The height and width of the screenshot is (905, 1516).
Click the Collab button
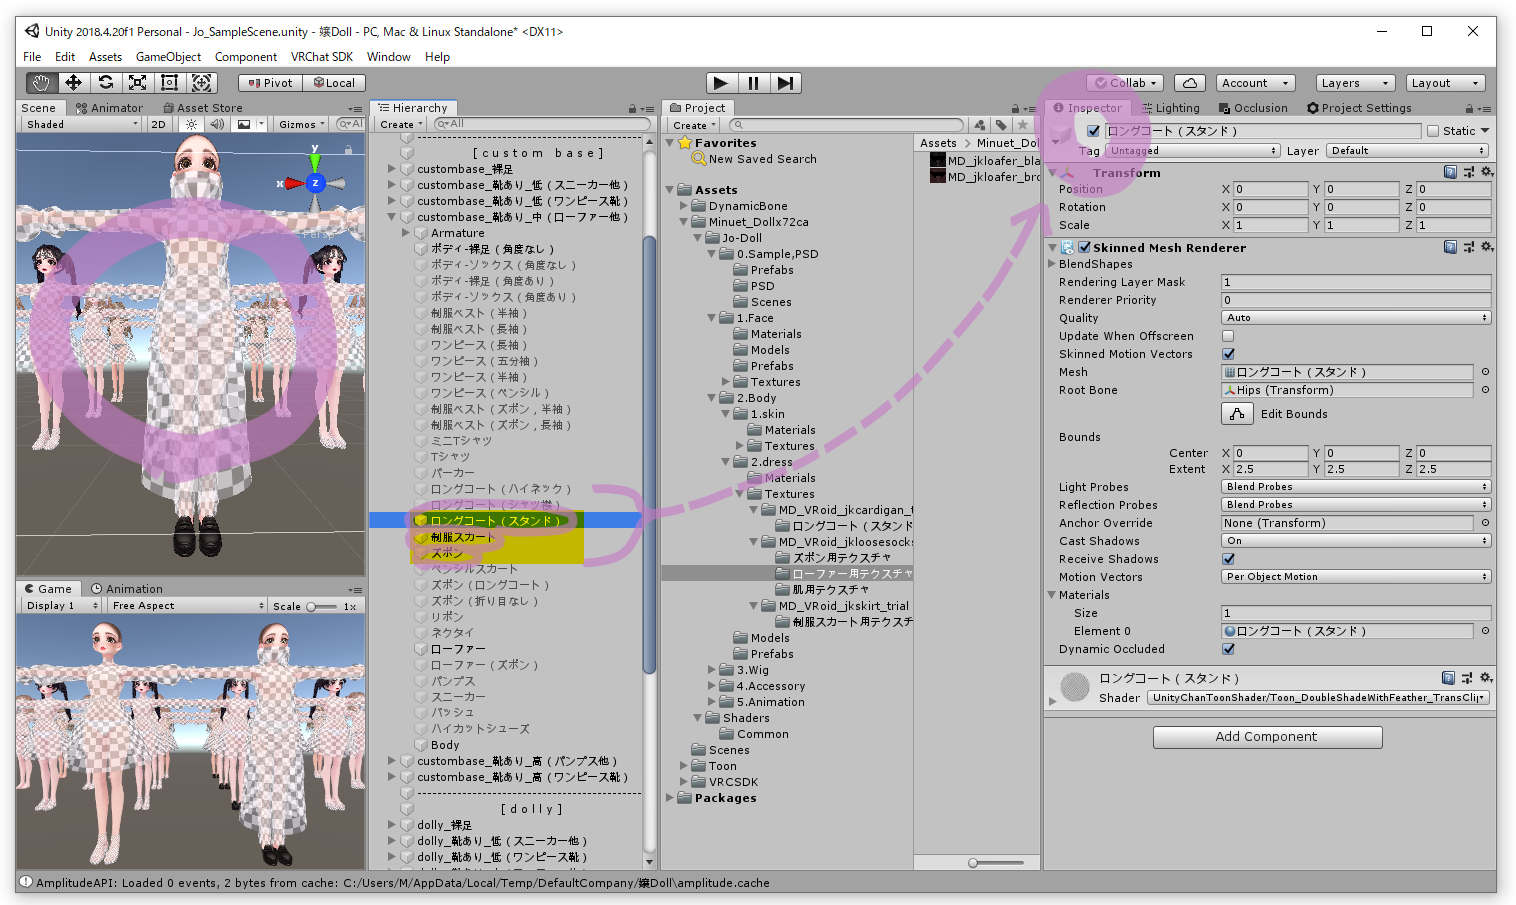pyautogui.click(x=1125, y=83)
